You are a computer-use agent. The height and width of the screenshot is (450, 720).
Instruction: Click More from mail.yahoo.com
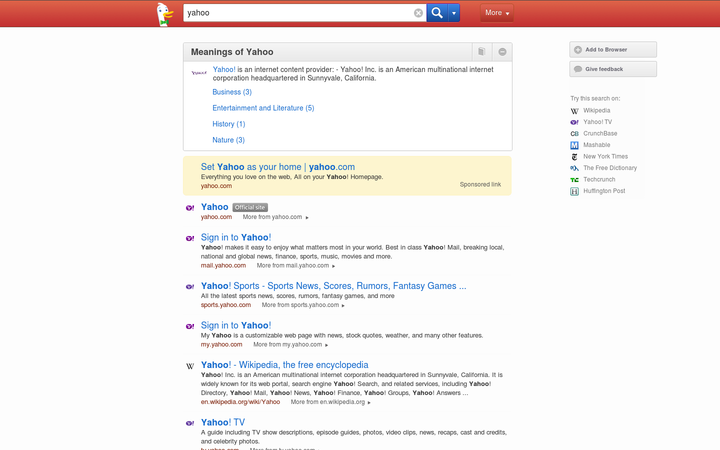(x=296, y=266)
